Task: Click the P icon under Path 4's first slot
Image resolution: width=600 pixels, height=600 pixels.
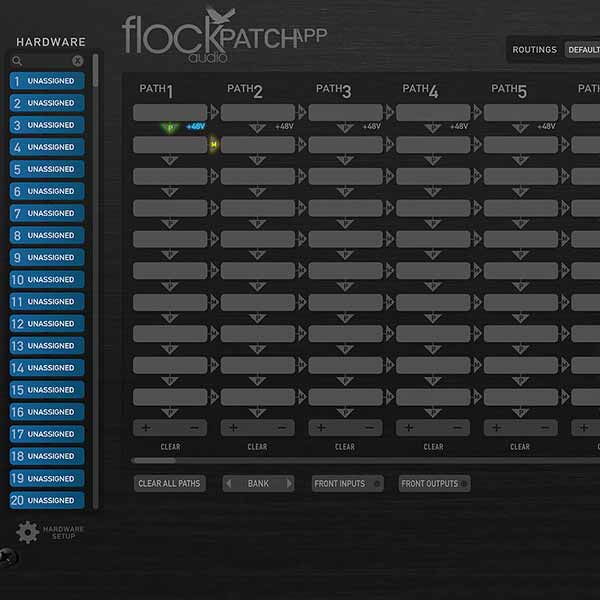Action: (x=432, y=128)
